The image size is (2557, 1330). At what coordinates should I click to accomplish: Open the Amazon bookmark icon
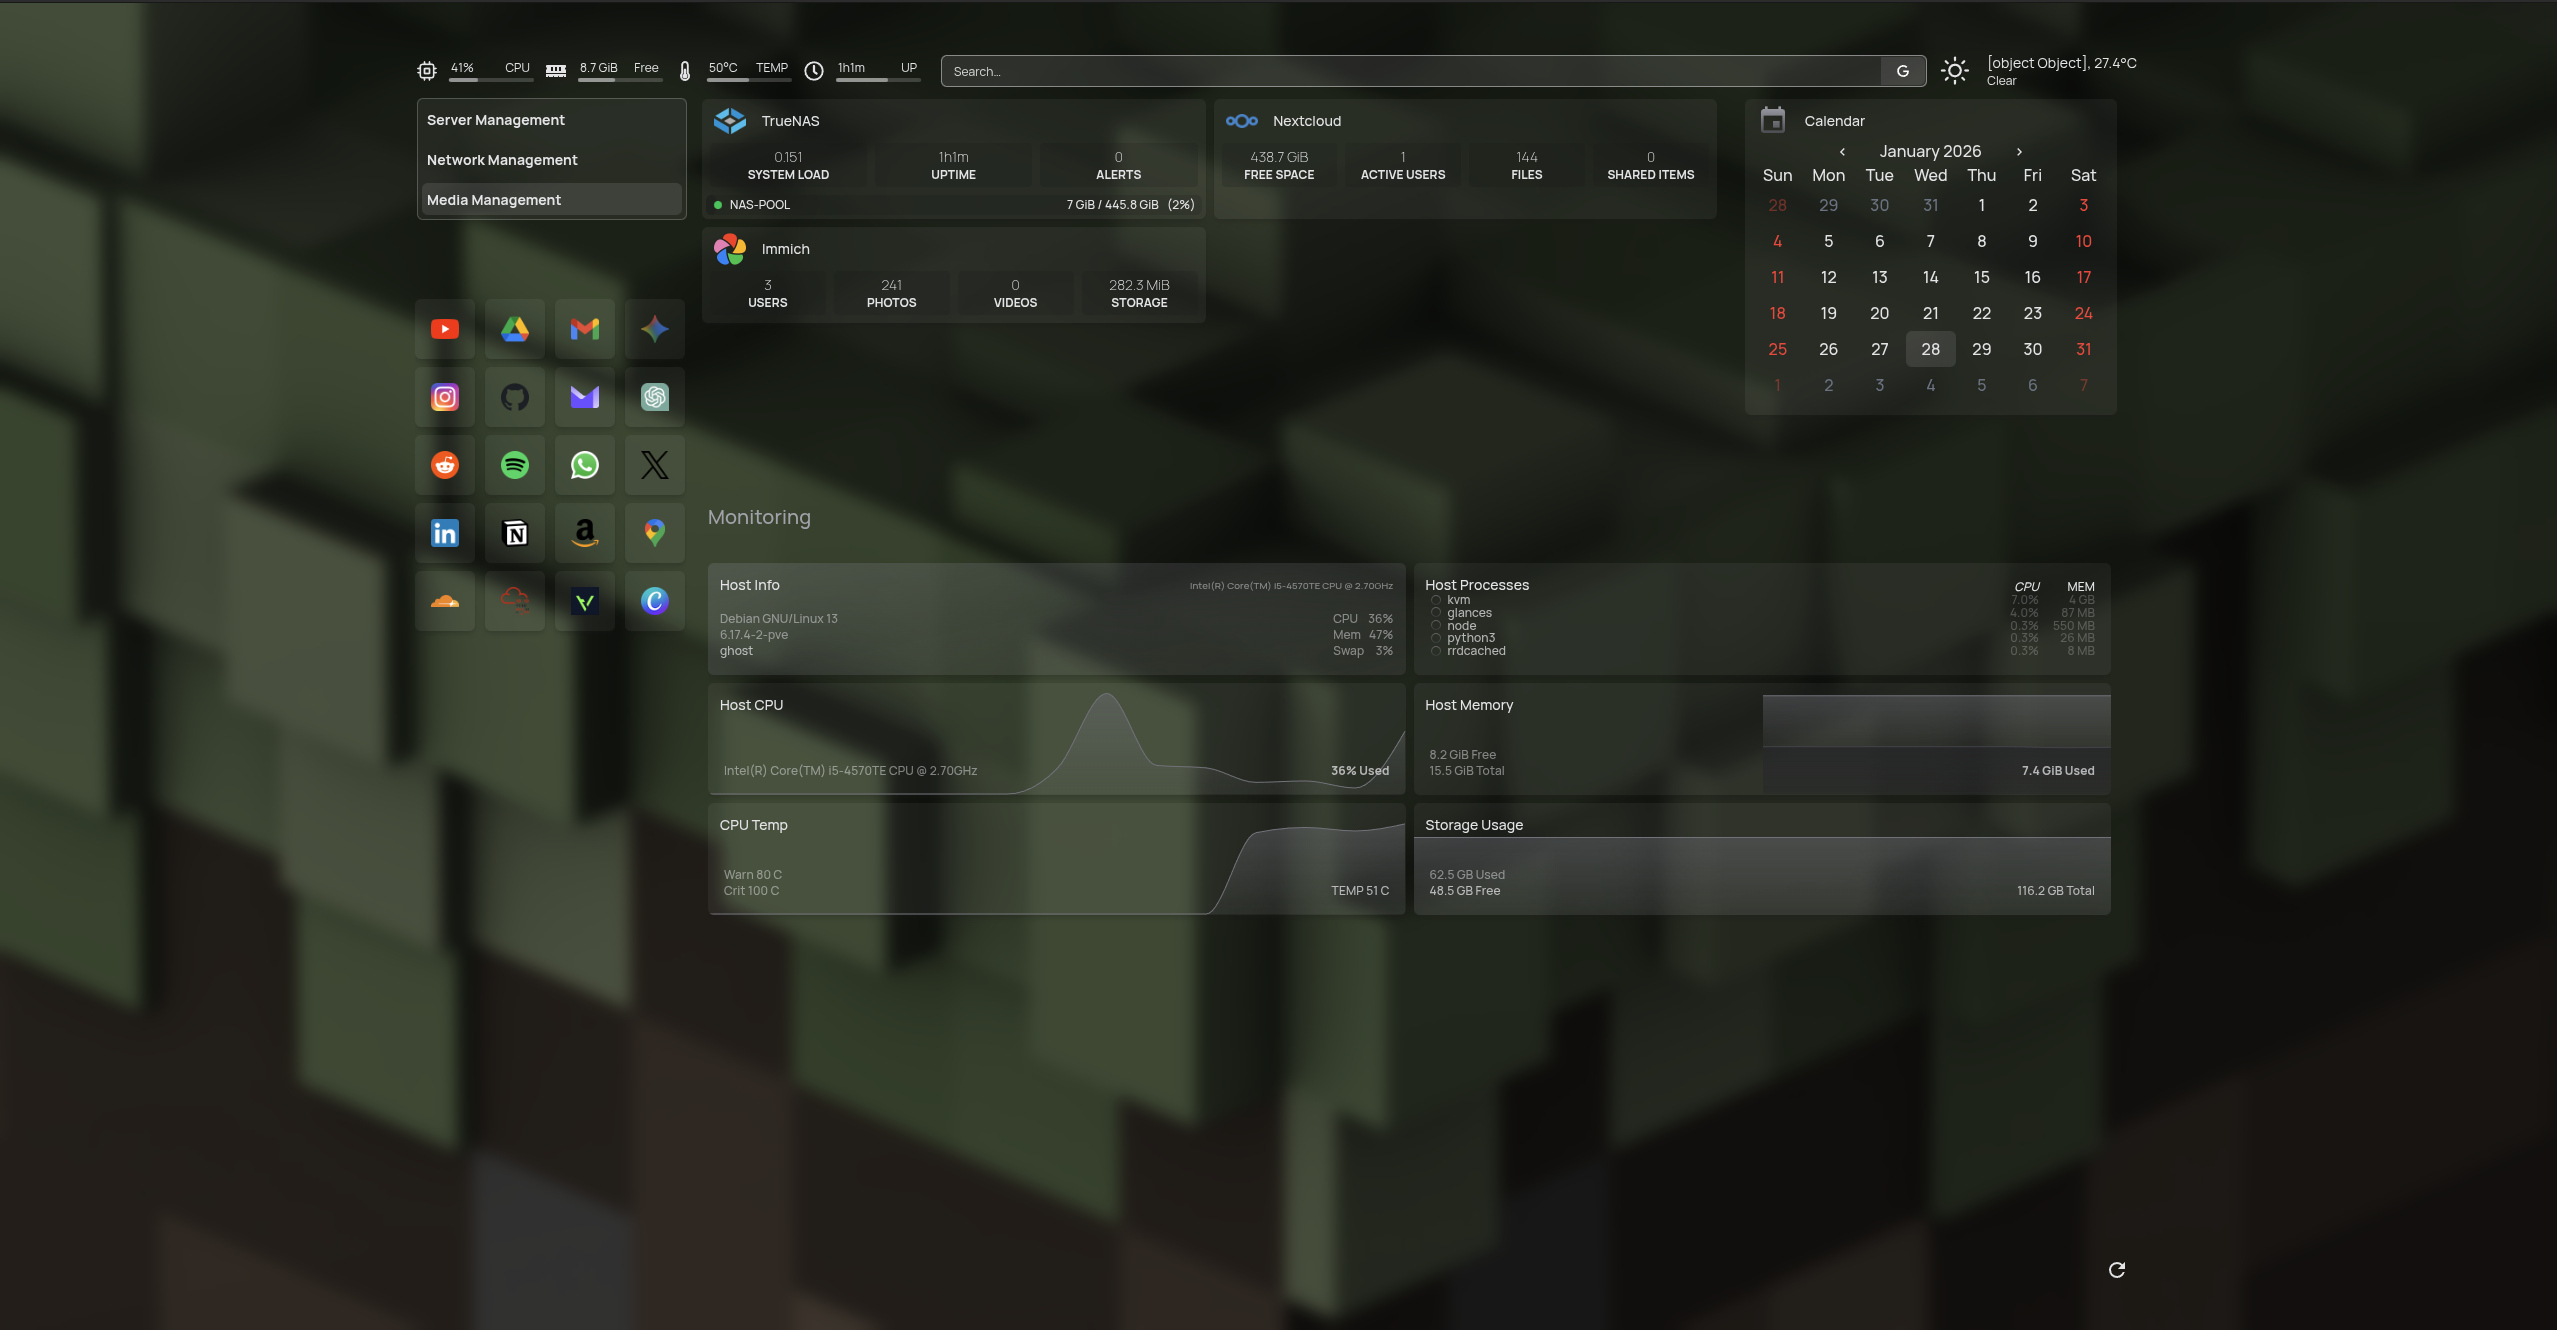[x=585, y=533]
